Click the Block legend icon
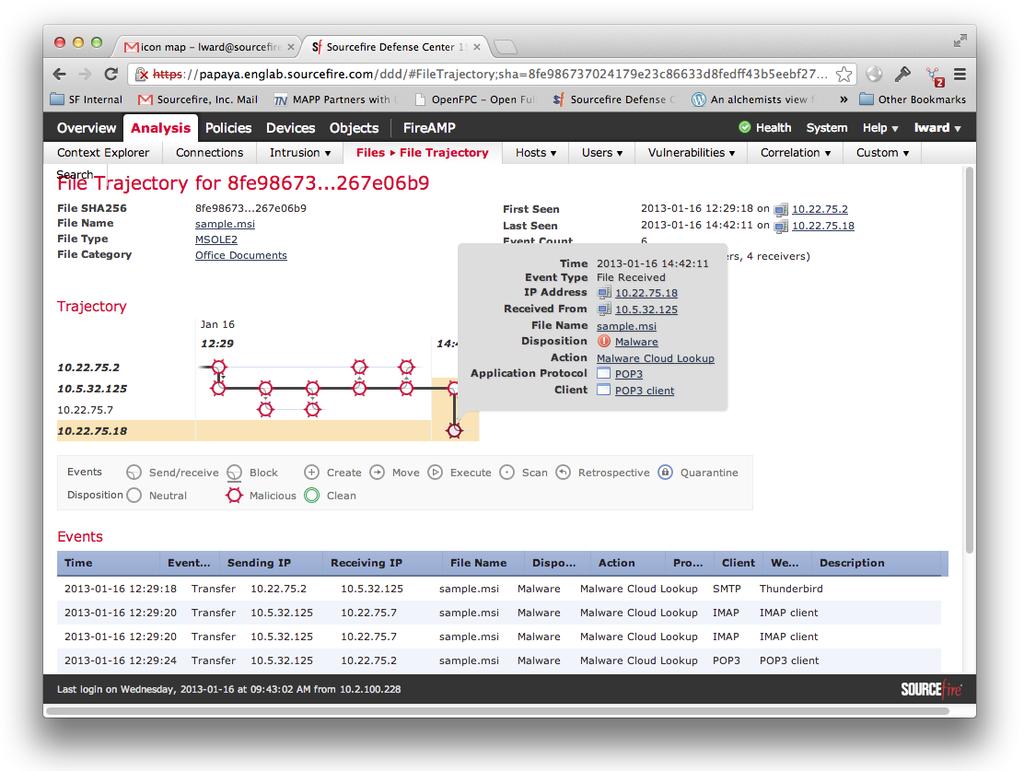 point(234,472)
